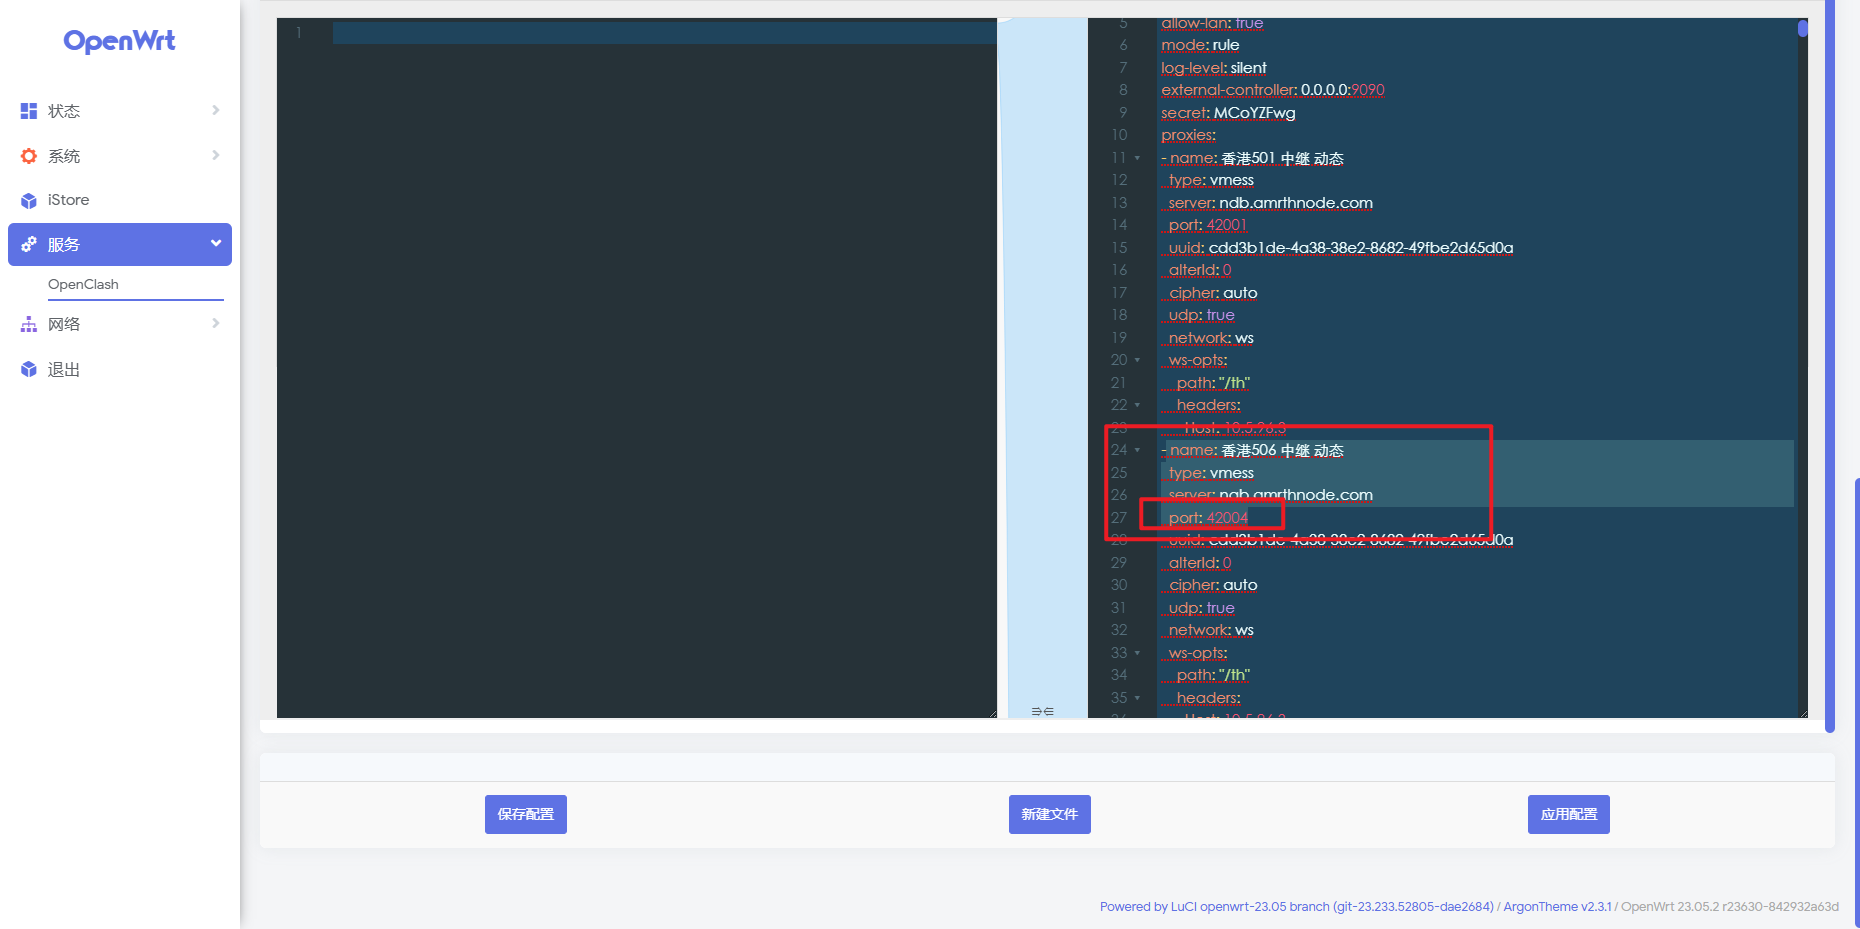Click the 'ws-opts:' line 33
1860x929 pixels.
click(1198, 653)
